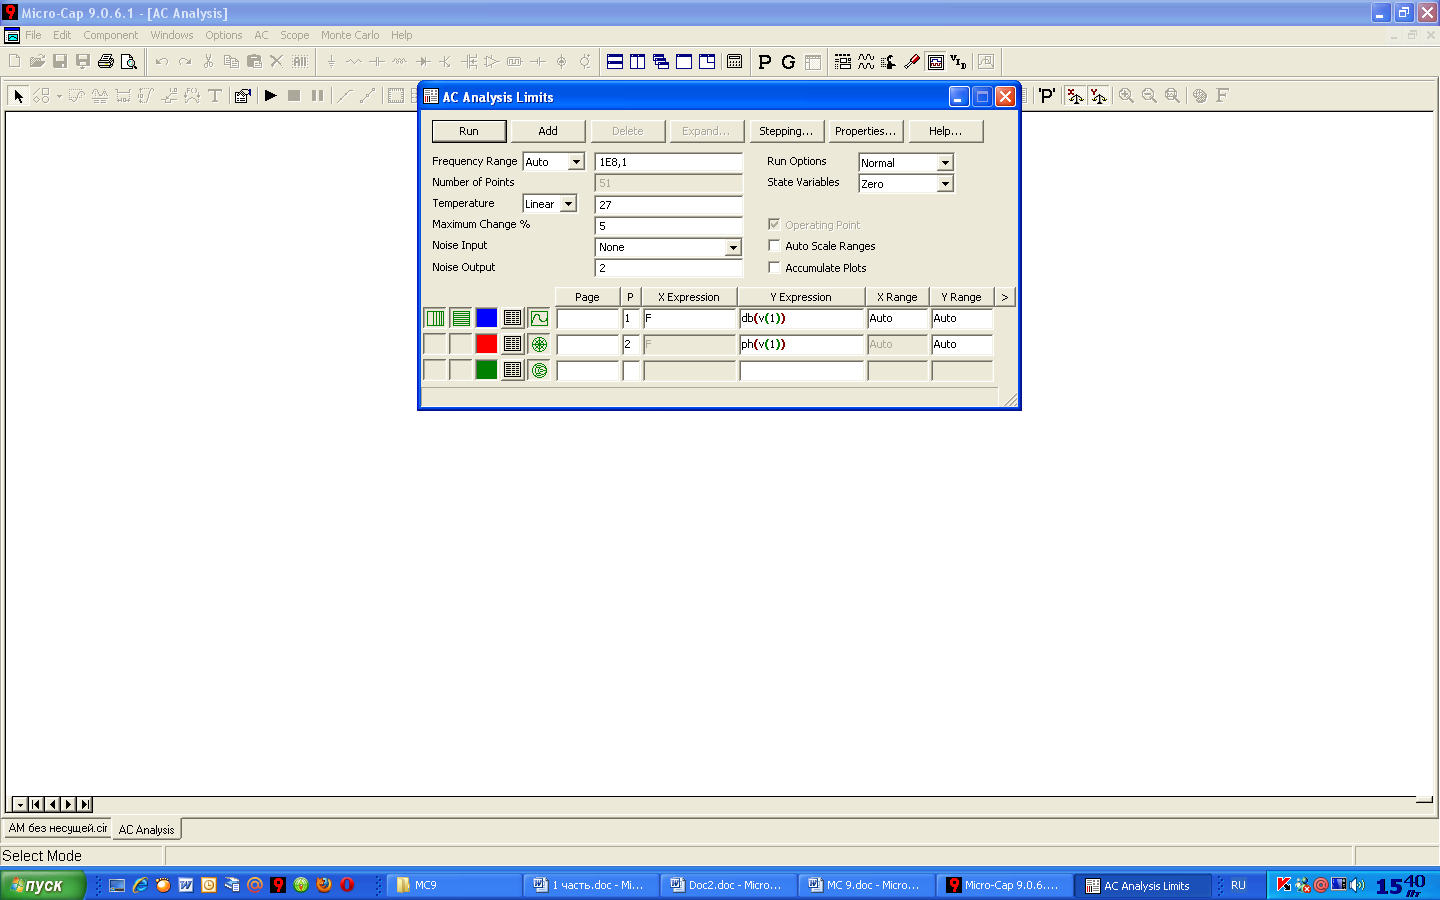Toggle X log/linear scale icon for db(v(1)) row

point(435,318)
